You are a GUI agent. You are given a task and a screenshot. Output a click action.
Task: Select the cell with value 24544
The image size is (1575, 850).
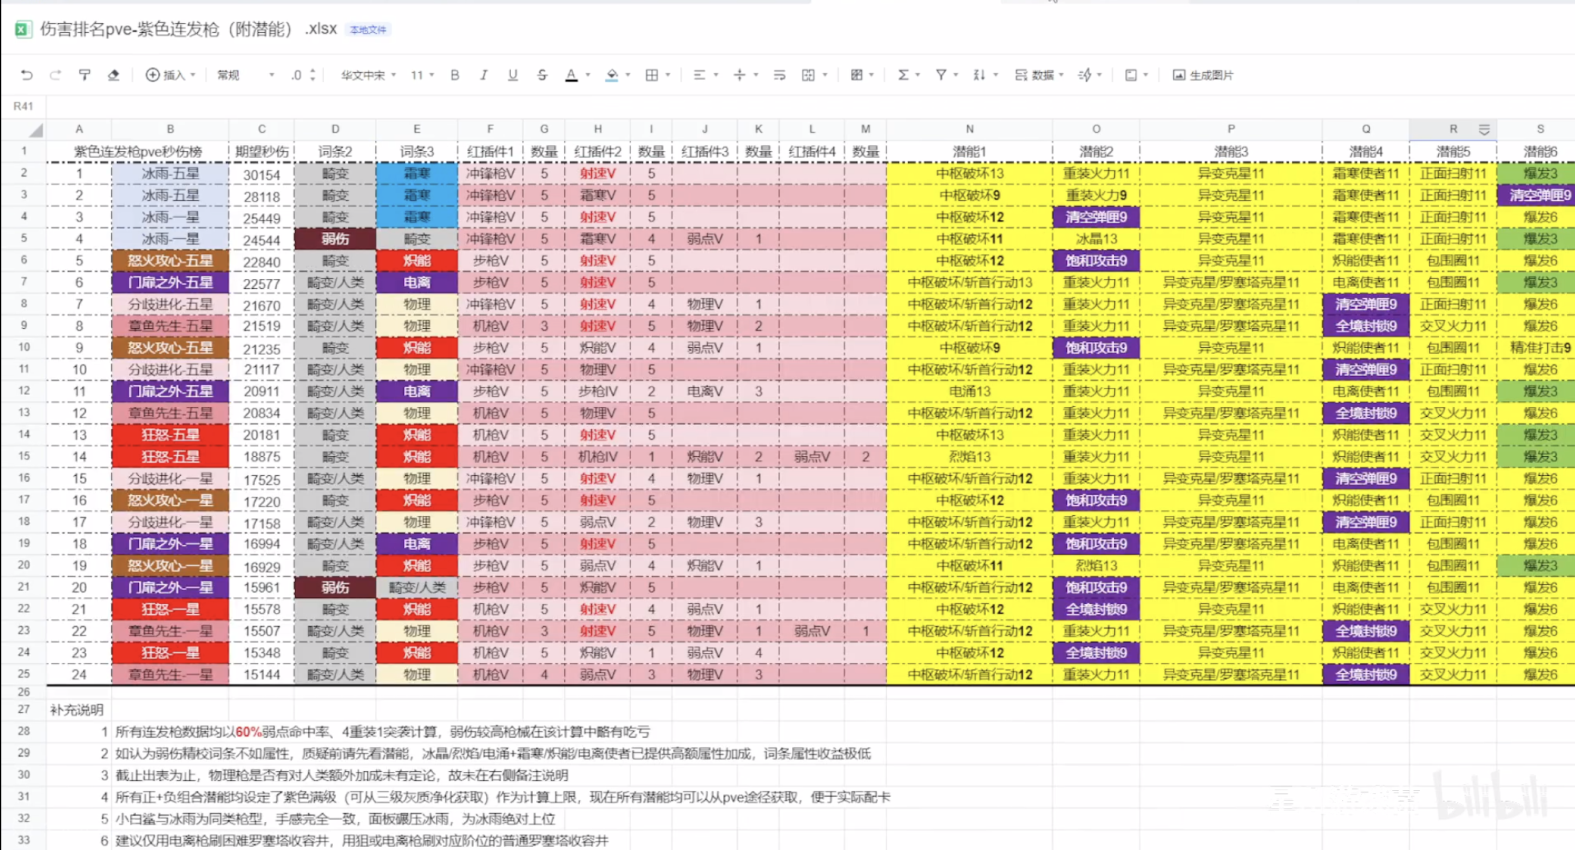[x=262, y=240]
